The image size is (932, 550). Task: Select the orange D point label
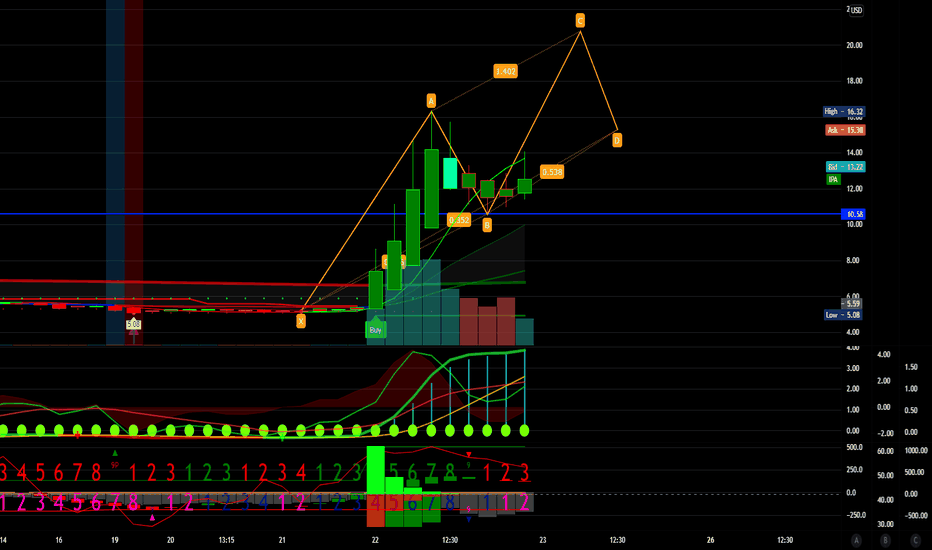617,140
